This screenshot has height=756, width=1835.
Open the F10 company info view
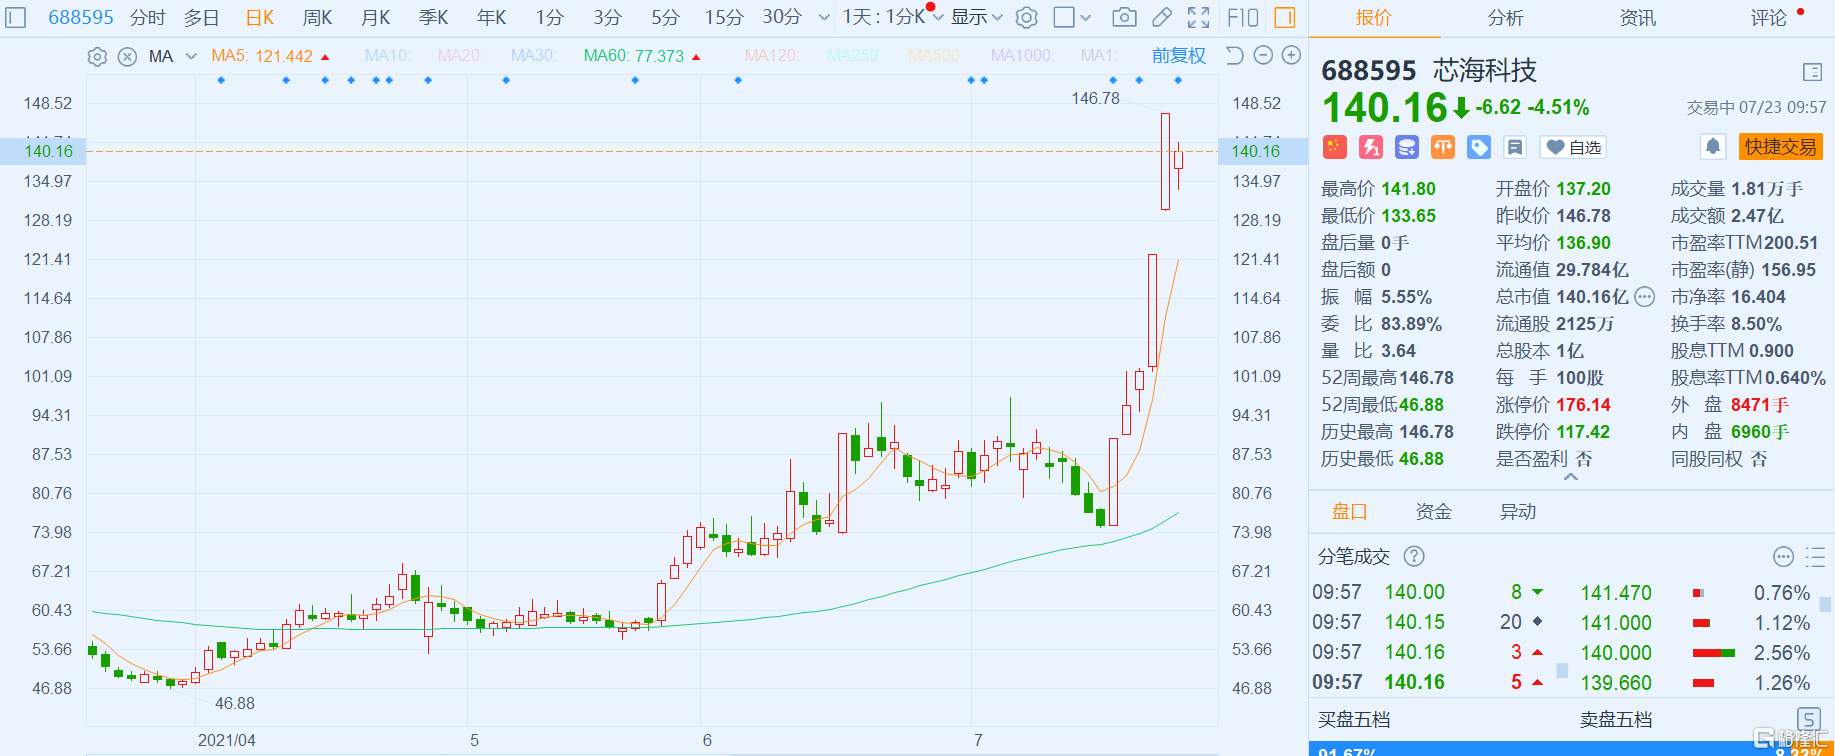1242,17
